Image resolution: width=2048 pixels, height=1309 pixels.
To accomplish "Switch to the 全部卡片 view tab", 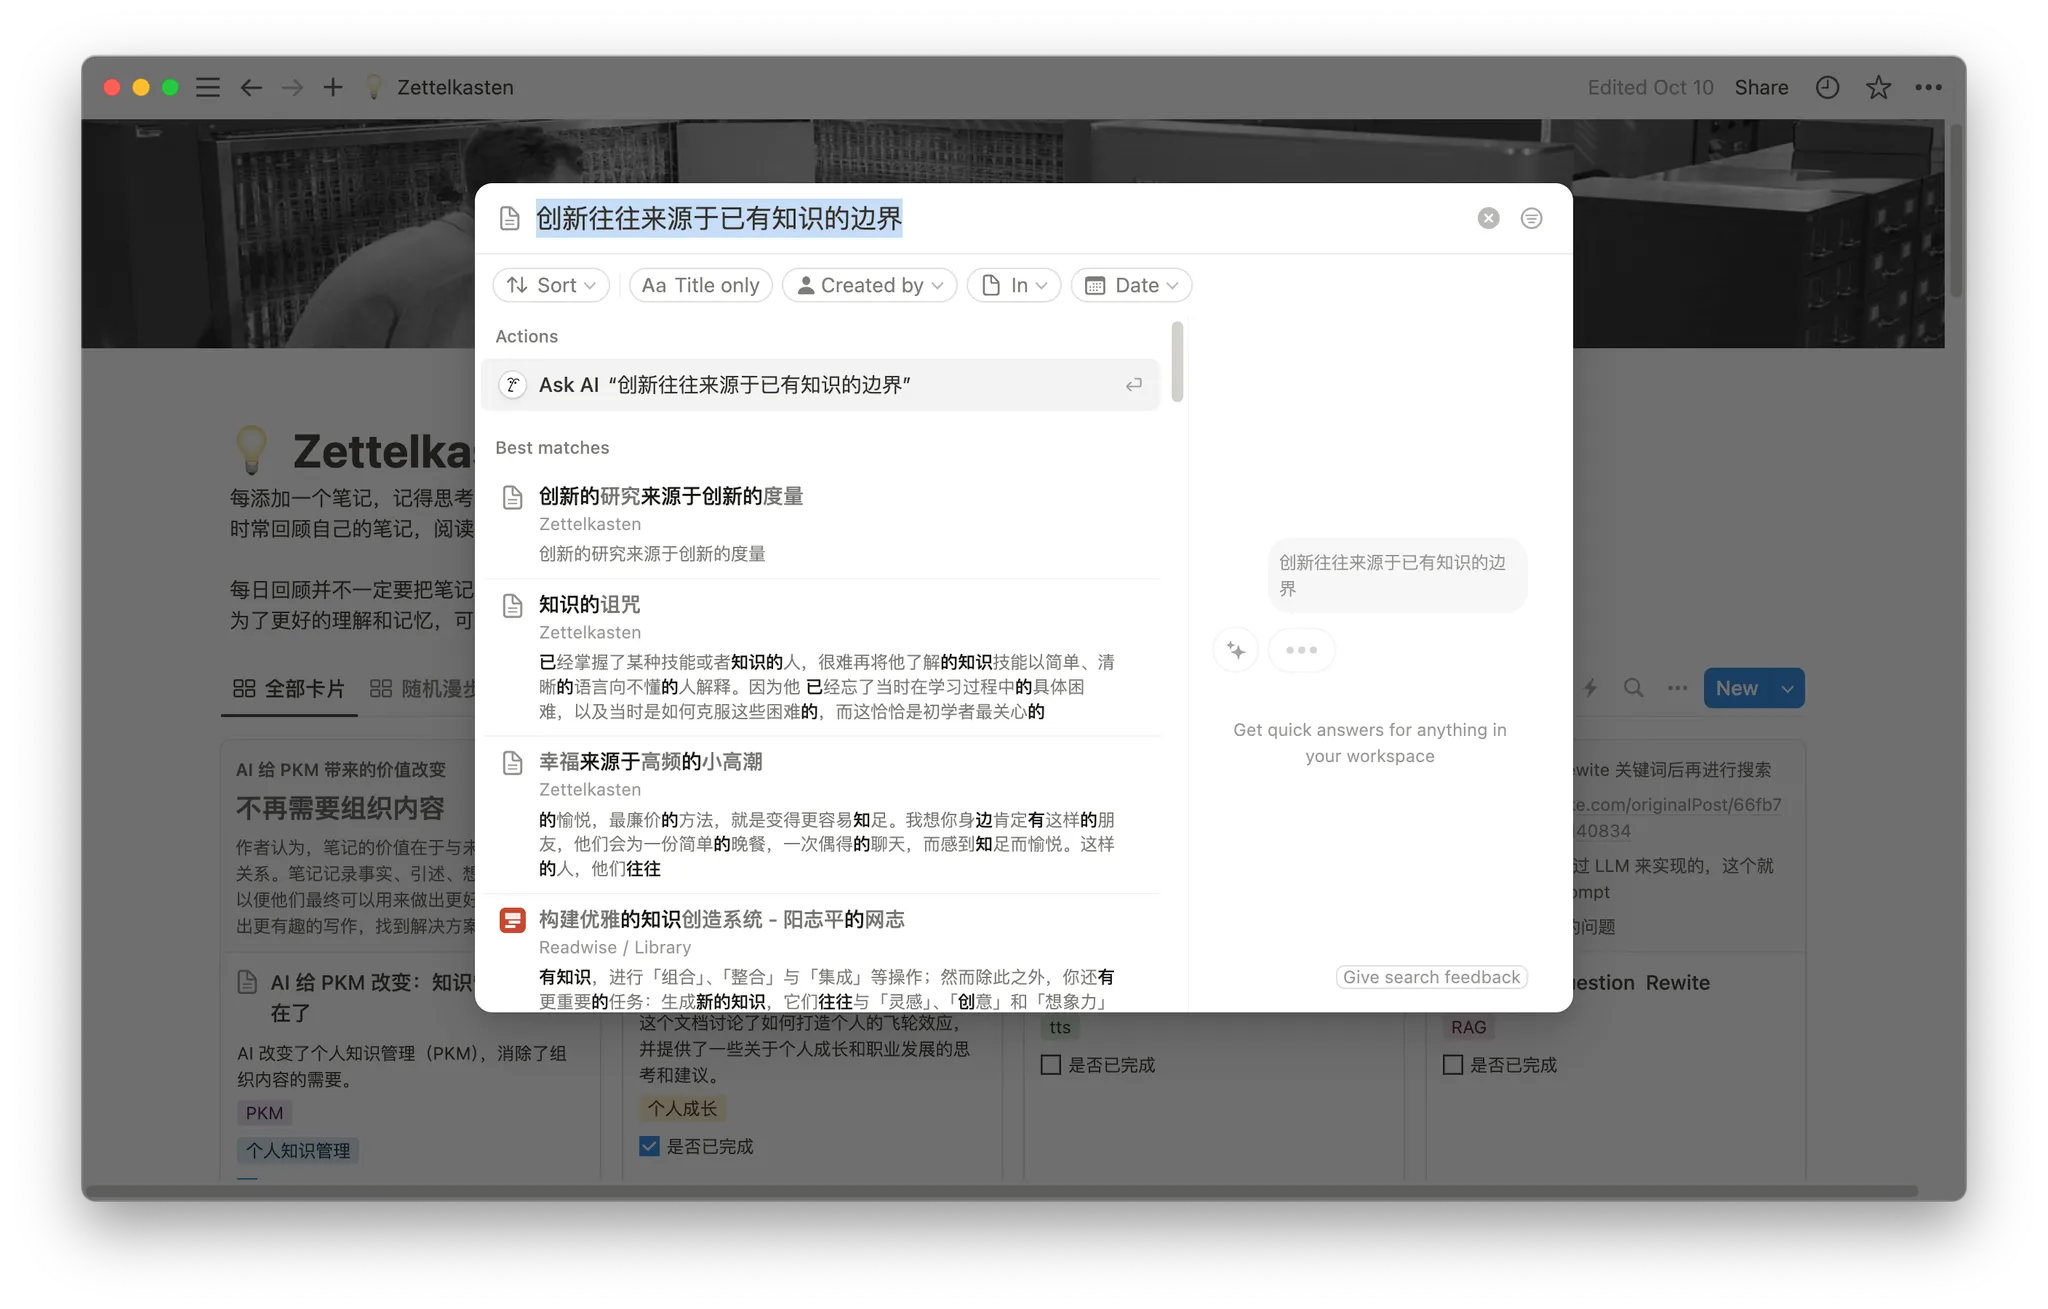I will pos(289,688).
